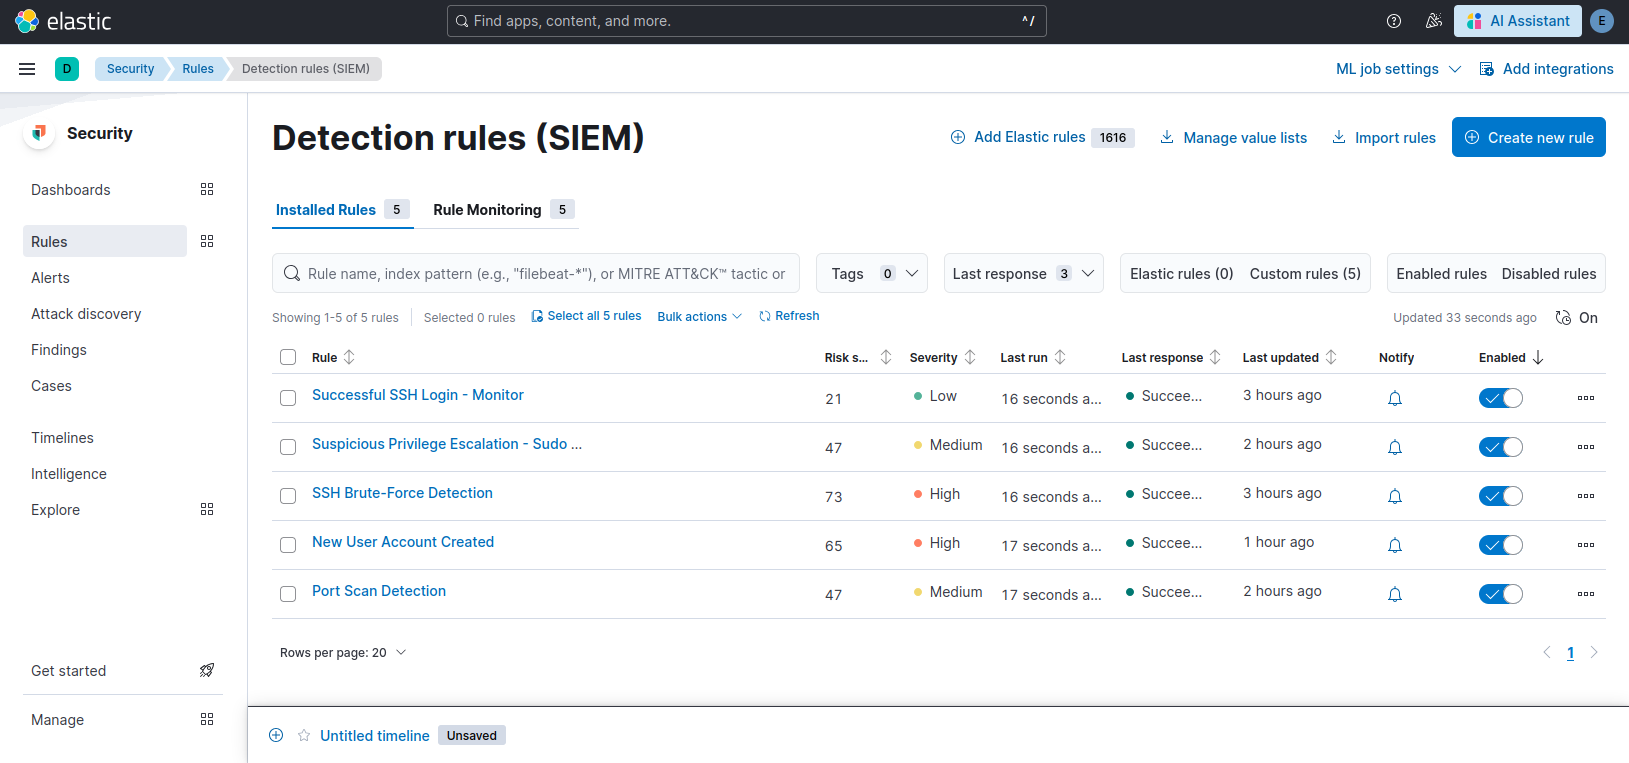Disable the Successful SSH Login rule
1629x763 pixels.
tap(1500, 398)
